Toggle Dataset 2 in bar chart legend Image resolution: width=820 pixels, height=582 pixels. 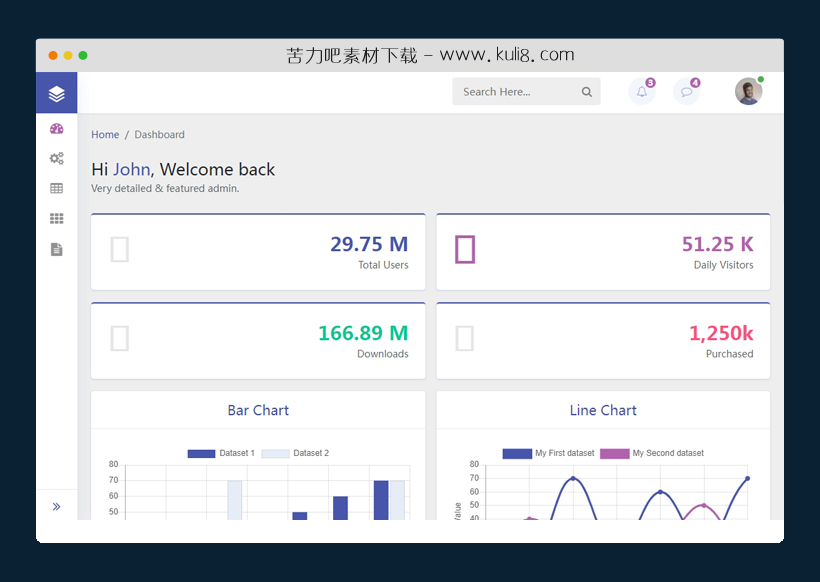tap(295, 453)
